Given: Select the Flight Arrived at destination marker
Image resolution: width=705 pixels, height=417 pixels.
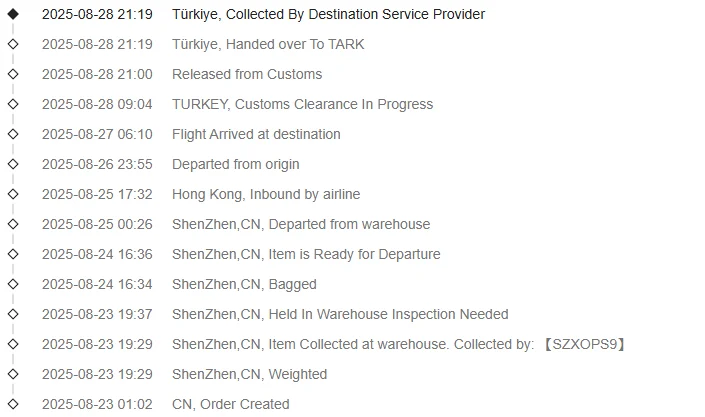Looking at the screenshot, I should (x=13, y=134).
